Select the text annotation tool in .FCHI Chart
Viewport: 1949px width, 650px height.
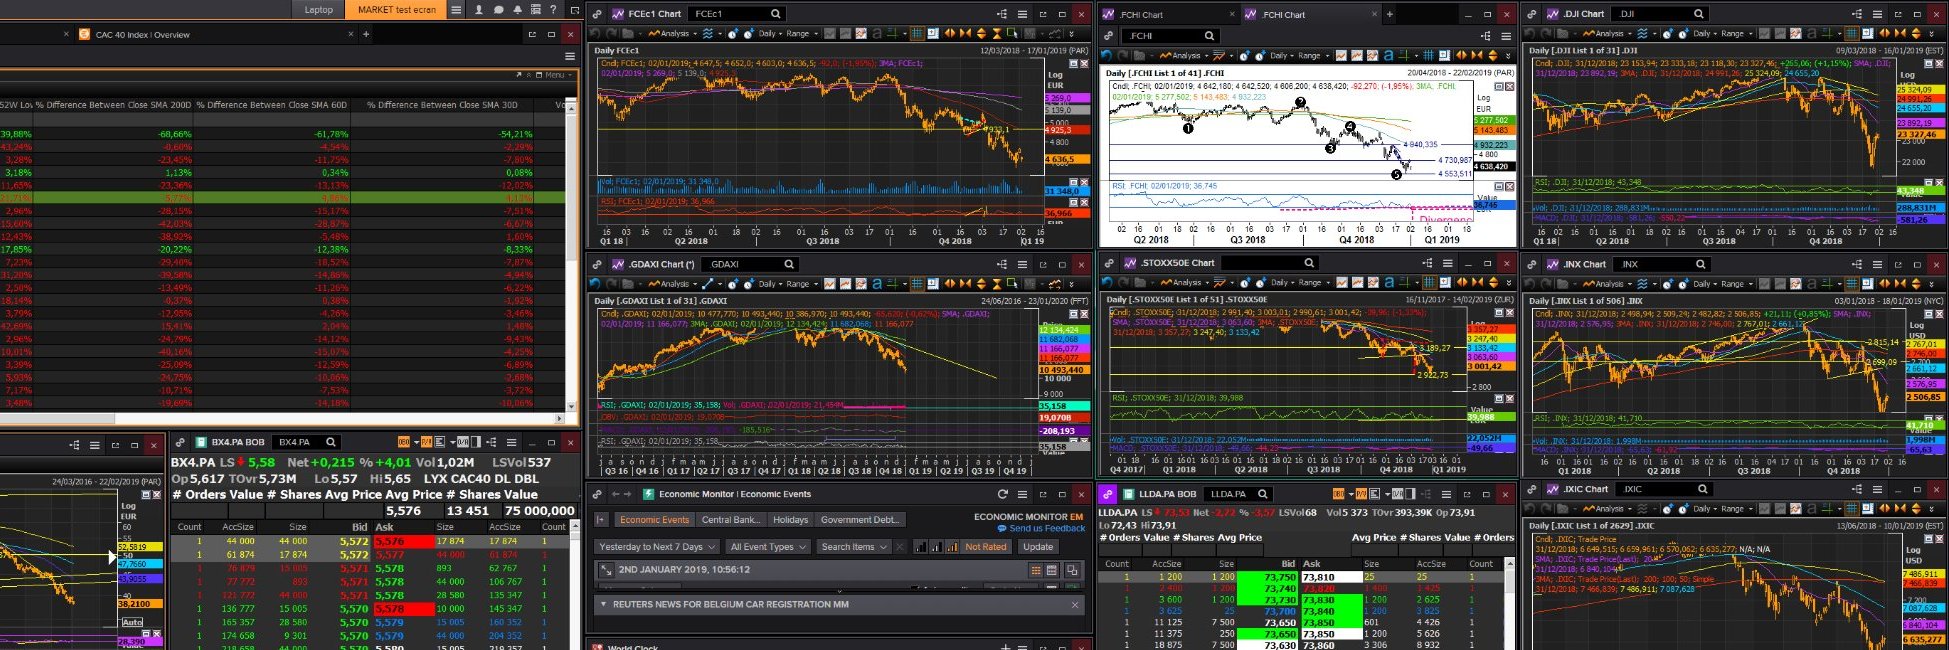click(x=1391, y=56)
